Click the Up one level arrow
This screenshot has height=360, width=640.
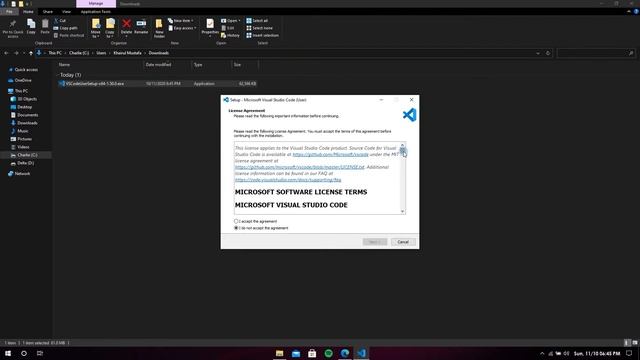click(x=31, y=53)
